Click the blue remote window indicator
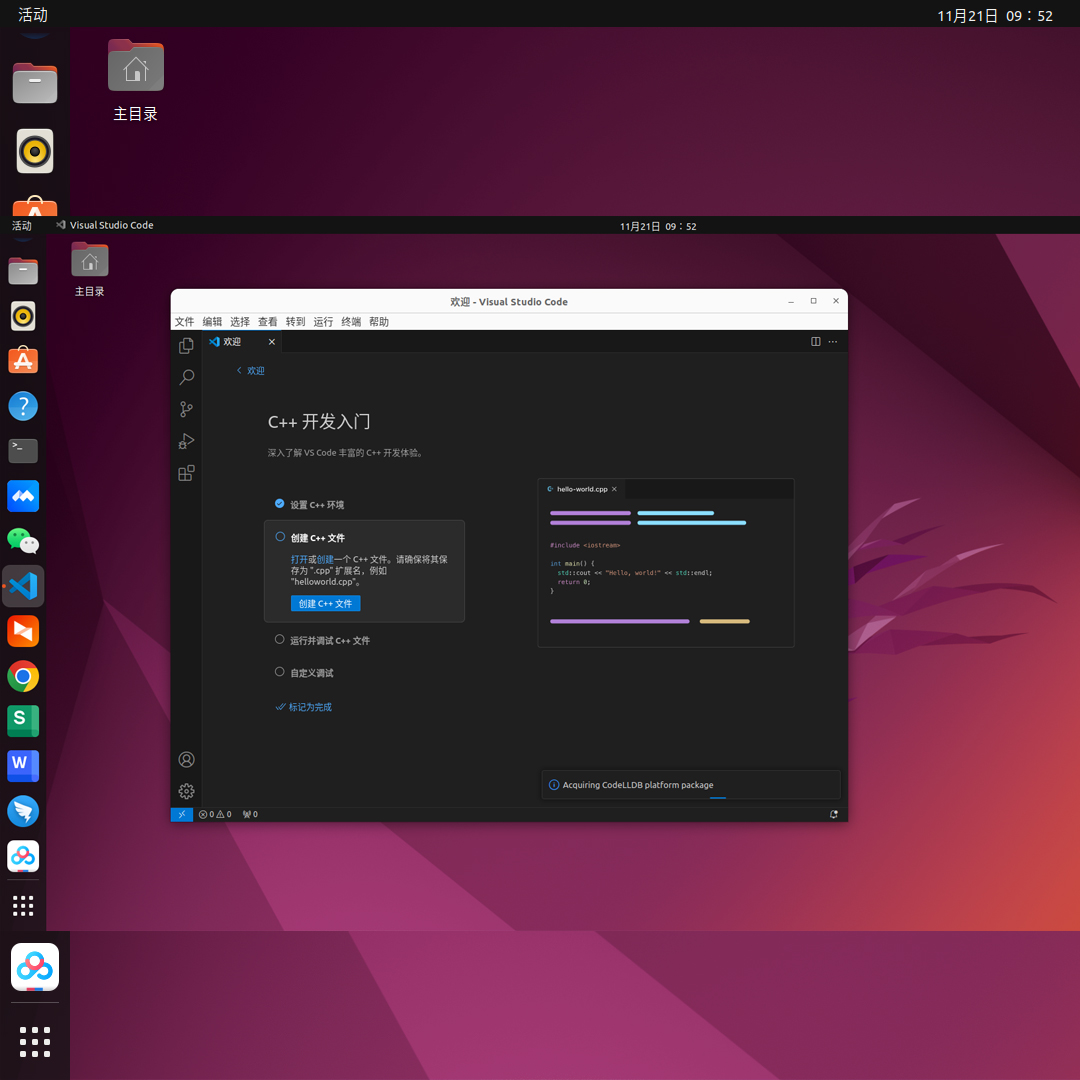Viewport: 1080px width, 1080px height. [182, 814]
